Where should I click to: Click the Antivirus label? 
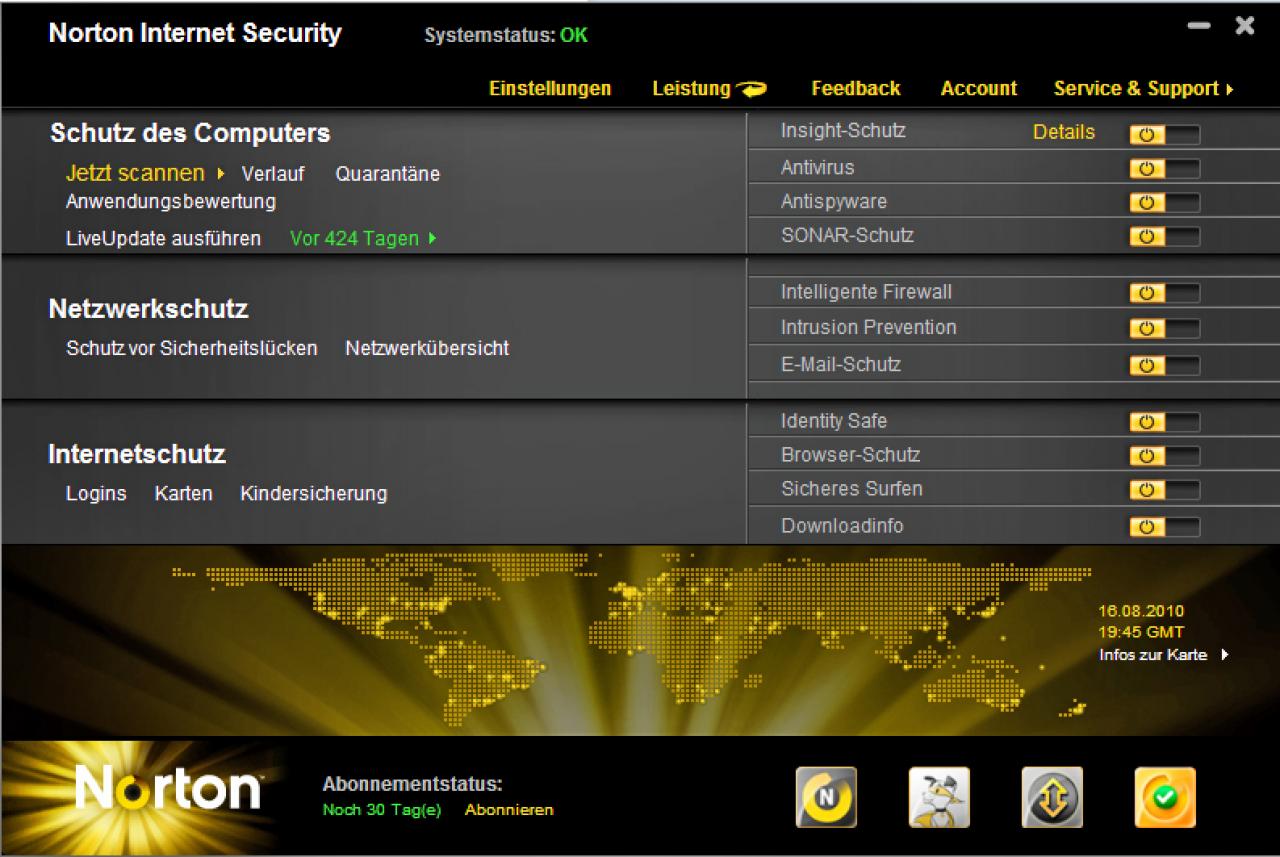click(x=818, y=167)
